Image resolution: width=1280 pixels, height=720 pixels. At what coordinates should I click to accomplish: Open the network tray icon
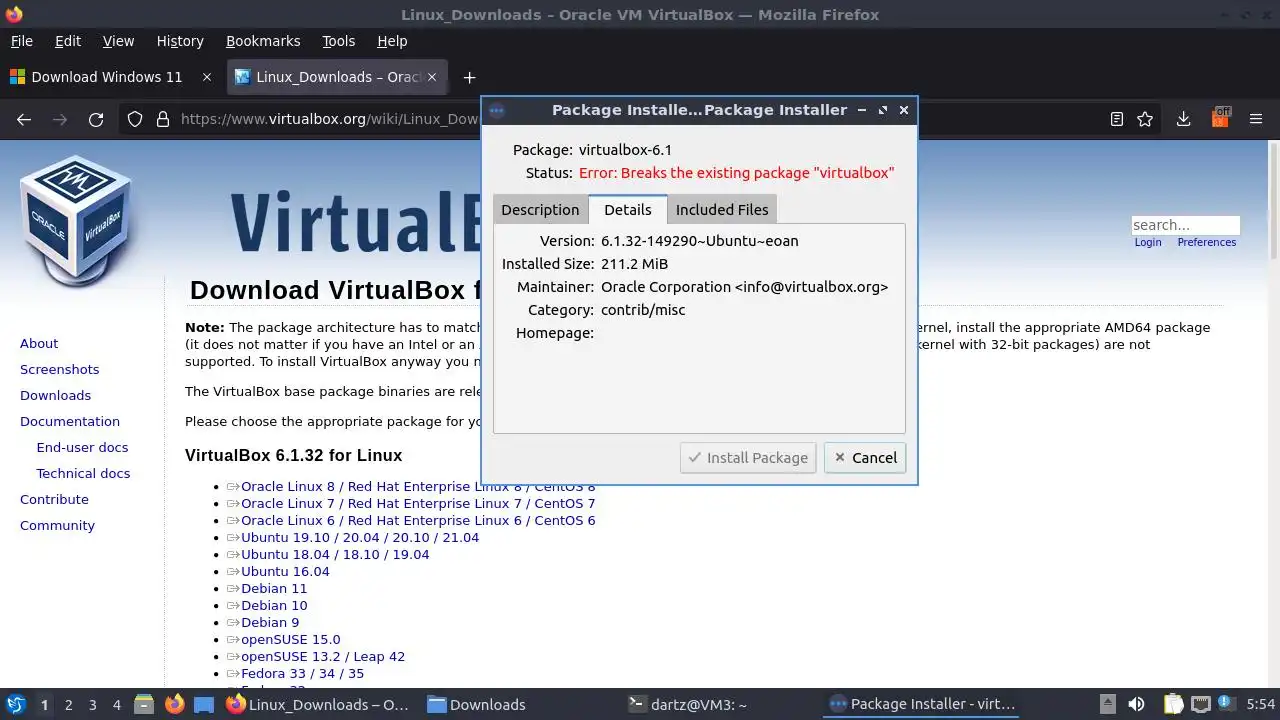click(x=1200, y=704)
